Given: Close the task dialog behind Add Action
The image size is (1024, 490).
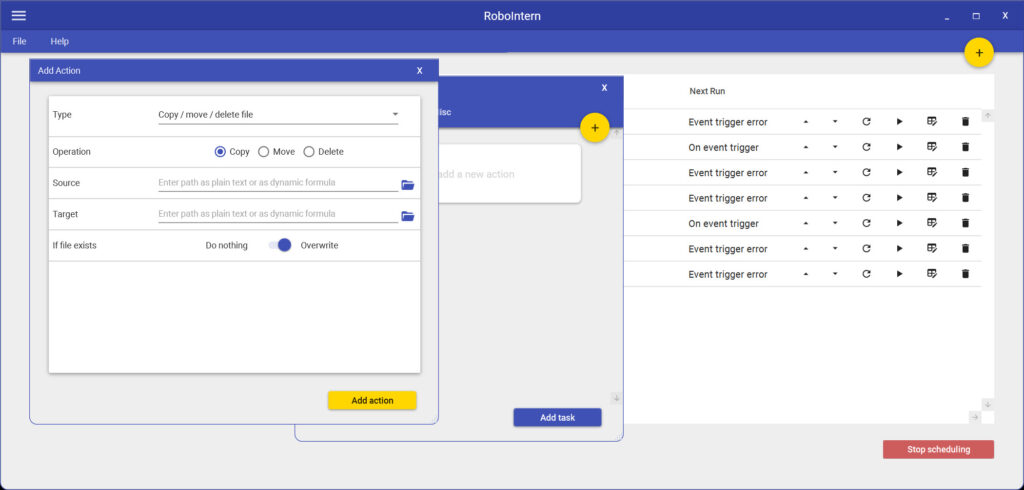Looking at the screenshot, I should pos(604,88).
